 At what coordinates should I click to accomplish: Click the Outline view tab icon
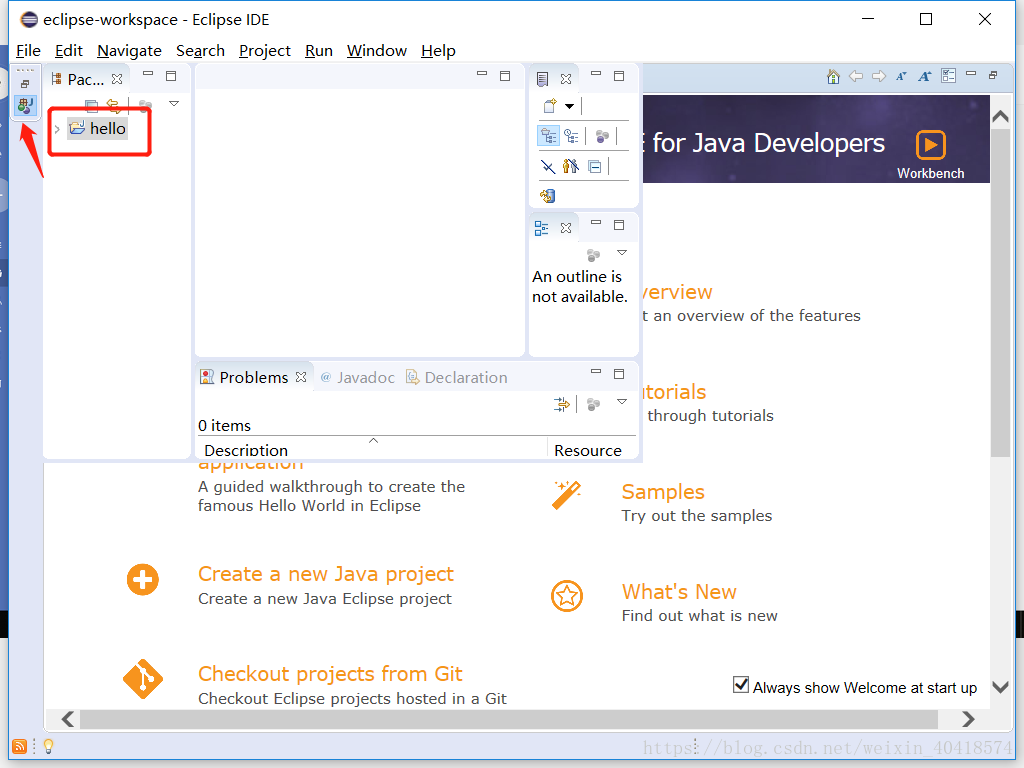point(541,228)
